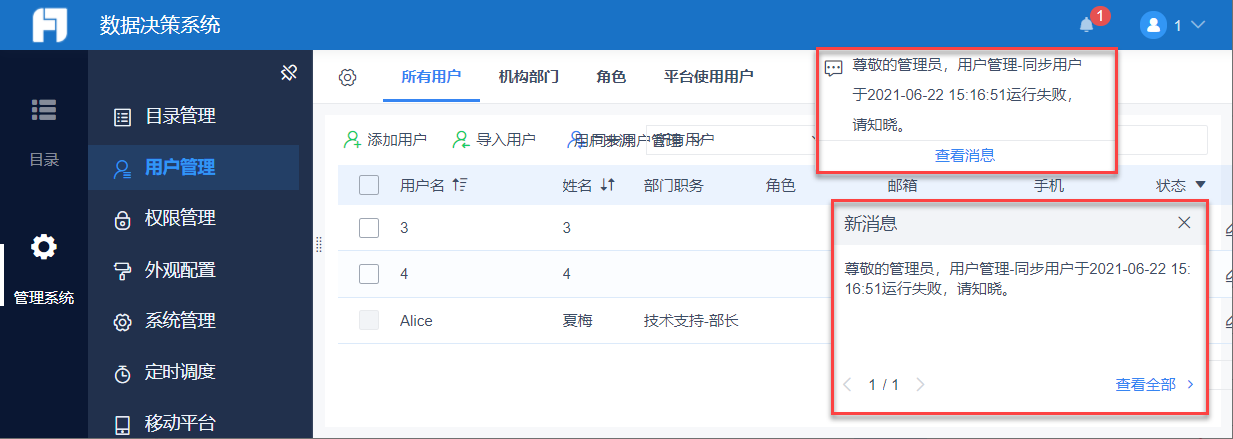Click the 用户管理 person icon

122,169
